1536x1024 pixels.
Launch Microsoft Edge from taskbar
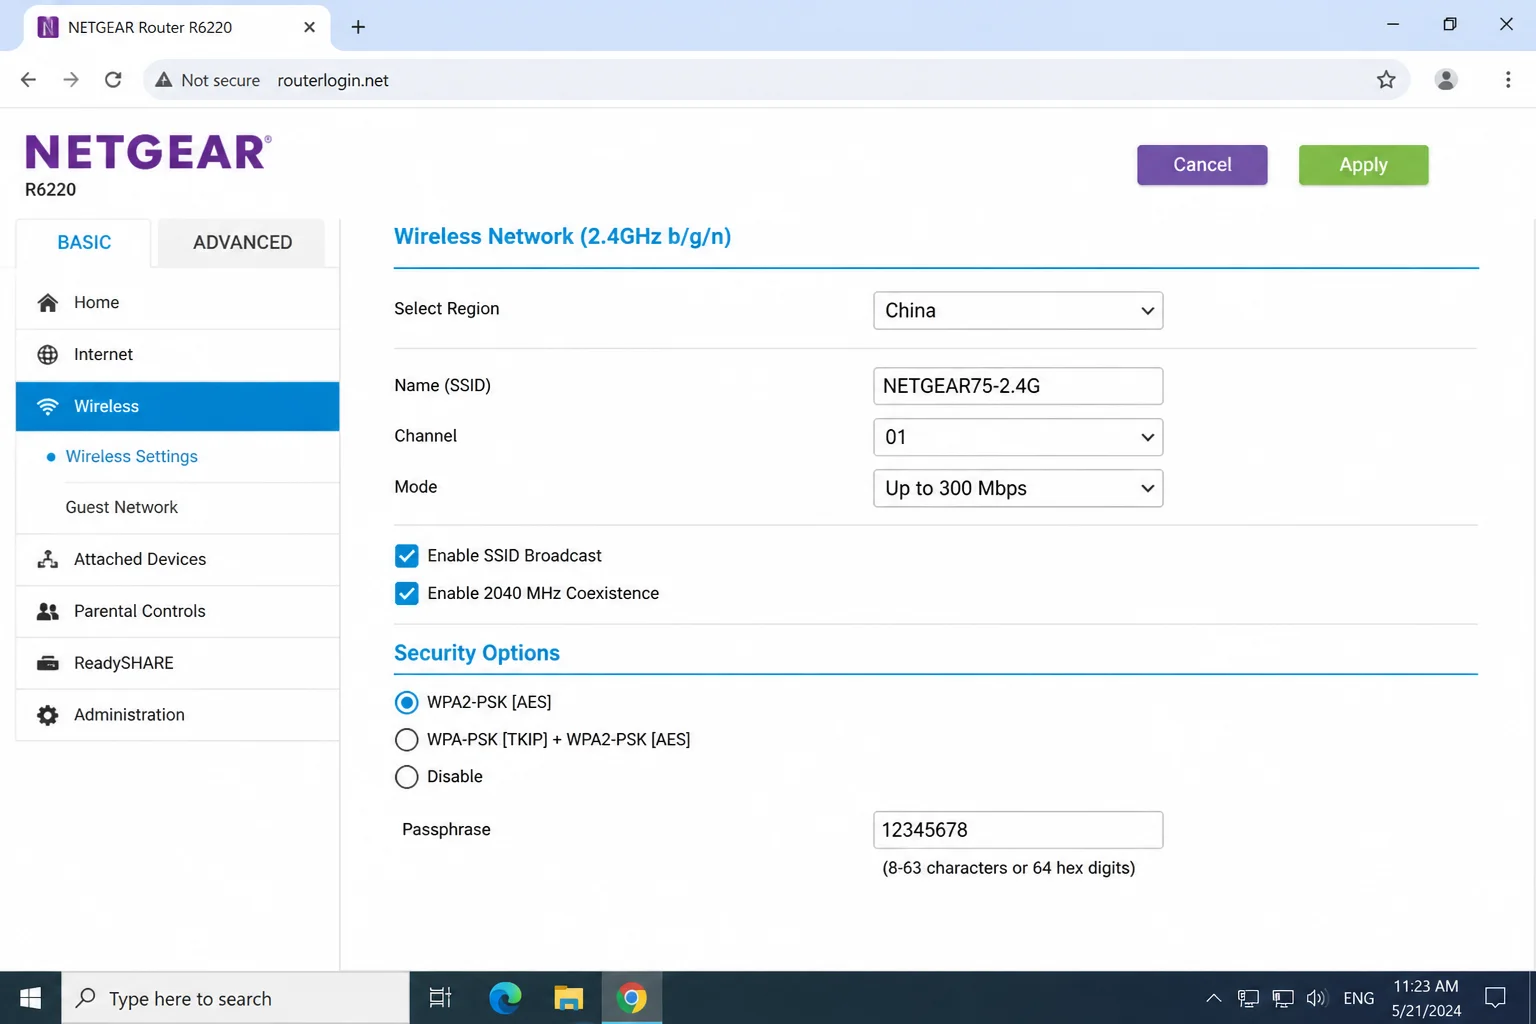click(505, 998)
